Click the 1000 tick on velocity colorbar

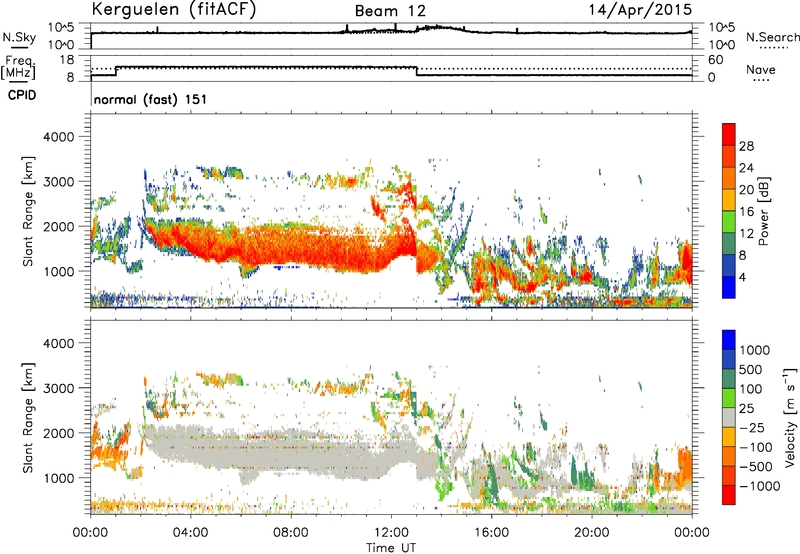pyautogui.click(x=755, y=350)
